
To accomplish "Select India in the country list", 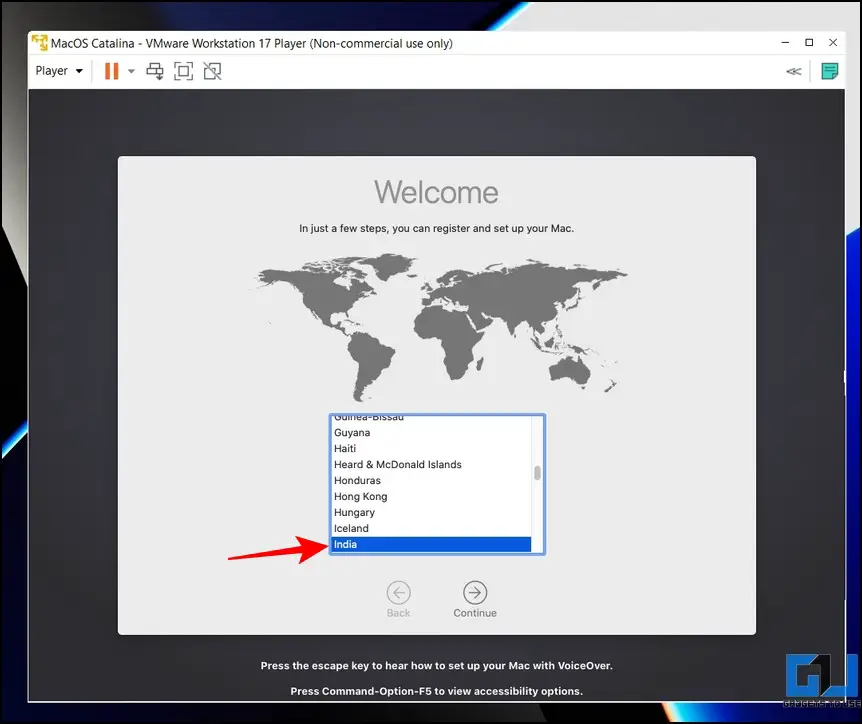I will coord(430,544).
